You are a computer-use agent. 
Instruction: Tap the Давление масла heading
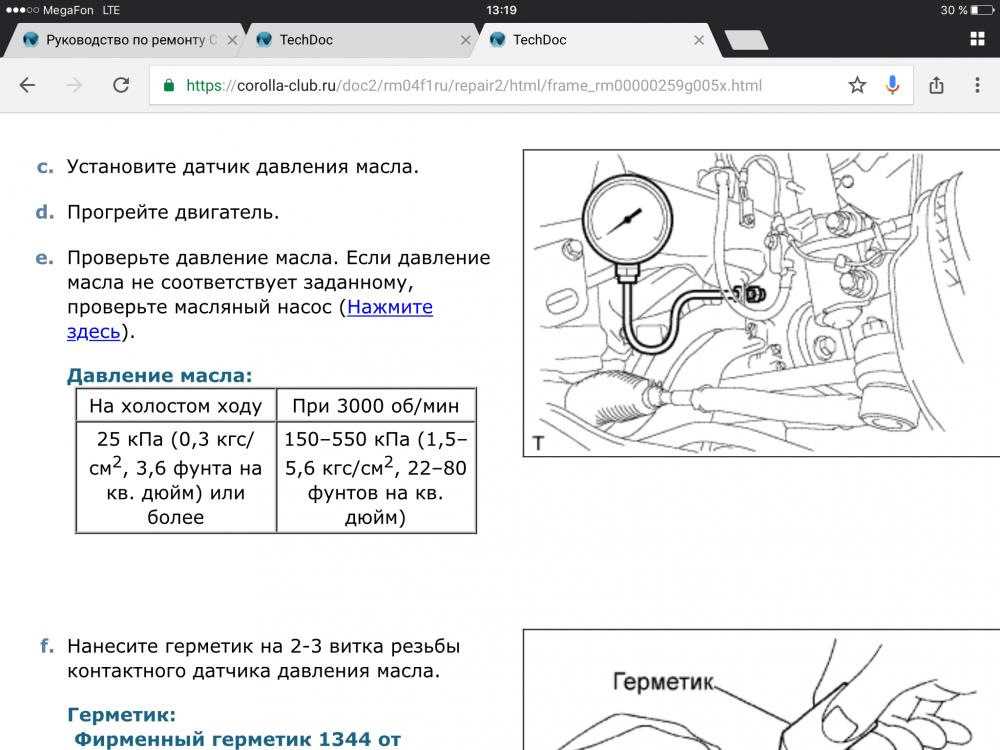point(159,375)
